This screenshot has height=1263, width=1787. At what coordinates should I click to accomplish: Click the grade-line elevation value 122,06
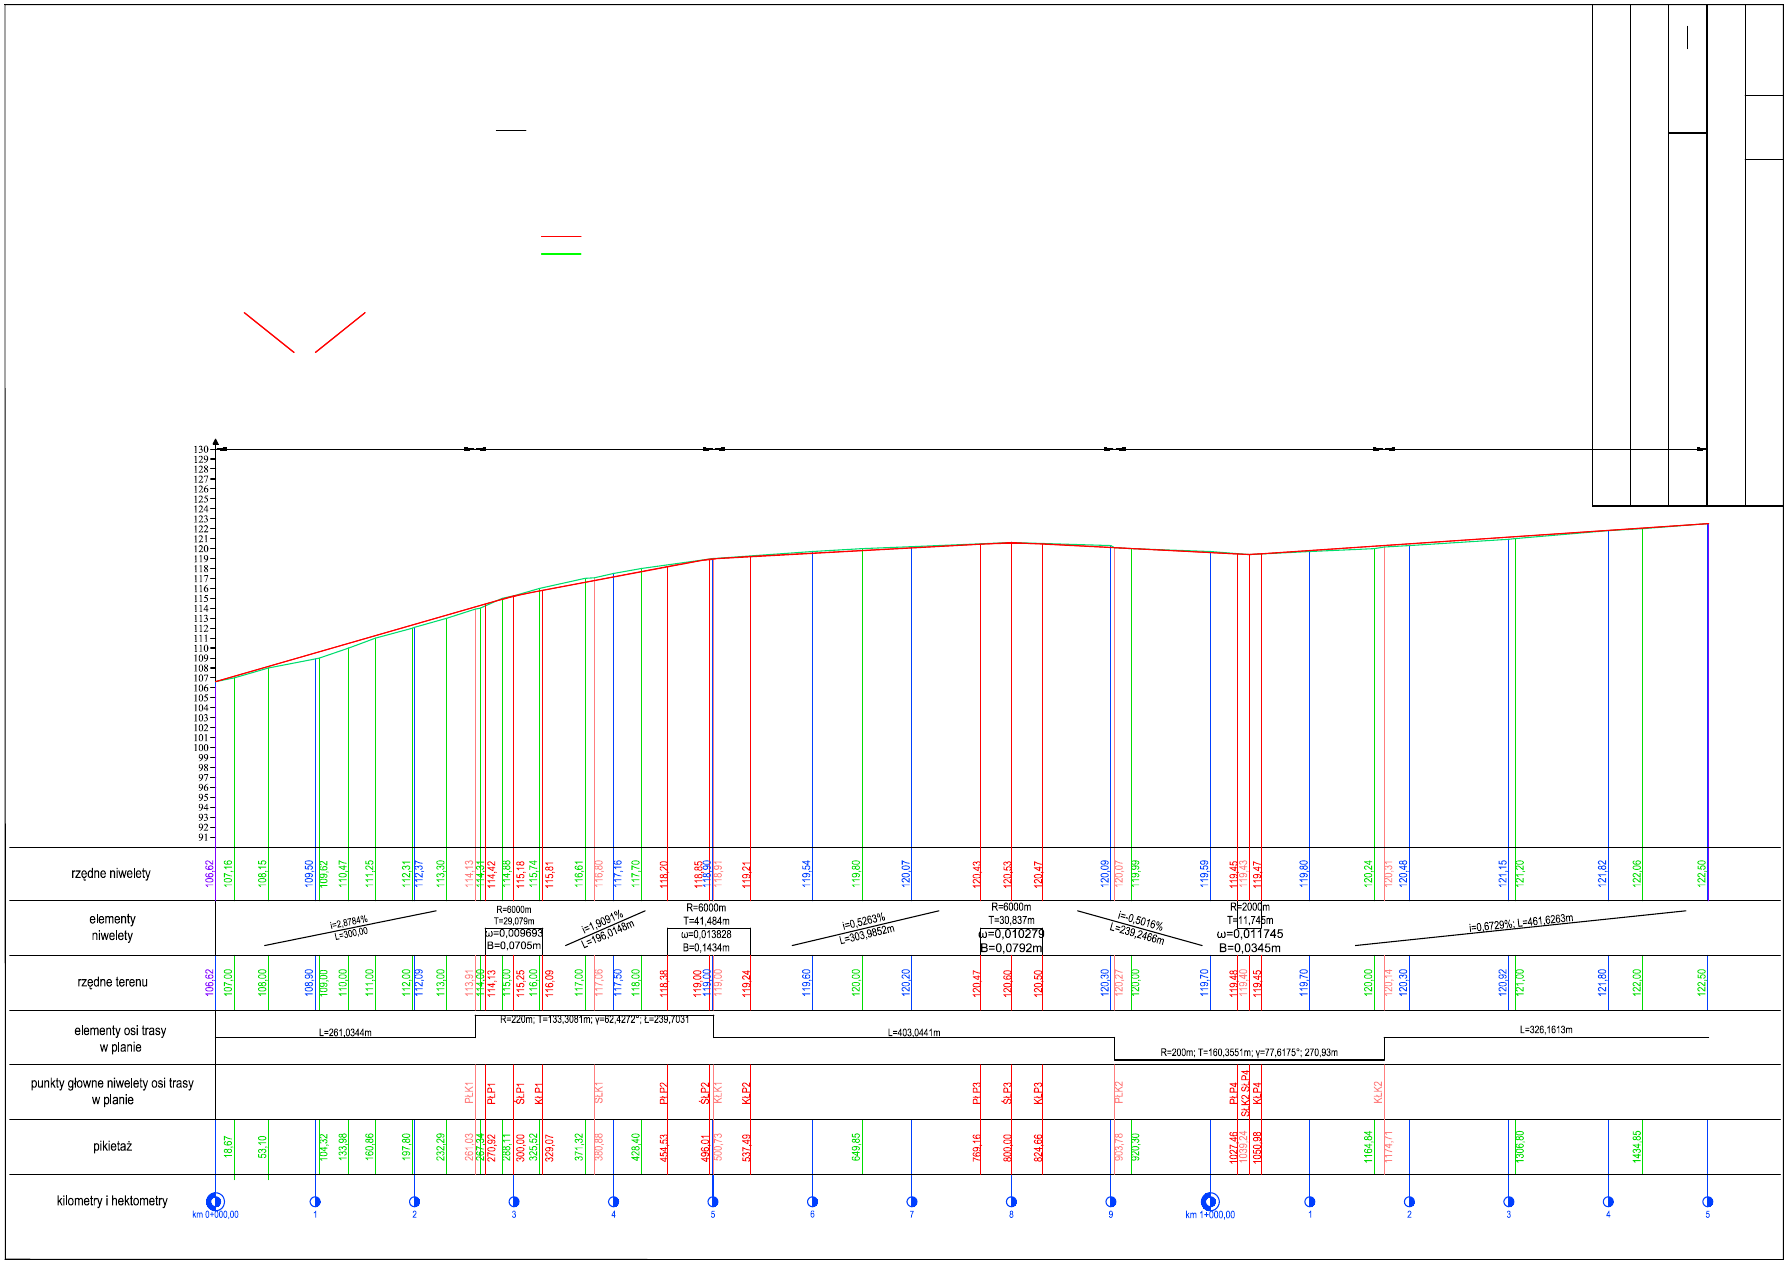tap(1636, 873)
